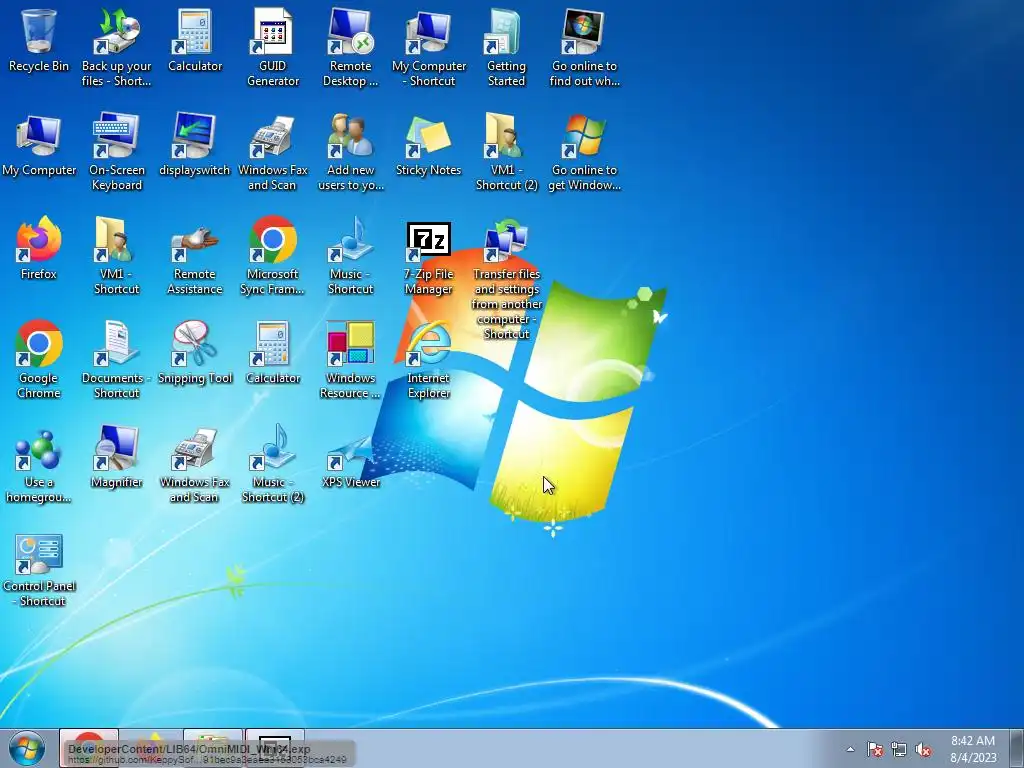Show hidden system tray icons arrow

tap(850, 749)
